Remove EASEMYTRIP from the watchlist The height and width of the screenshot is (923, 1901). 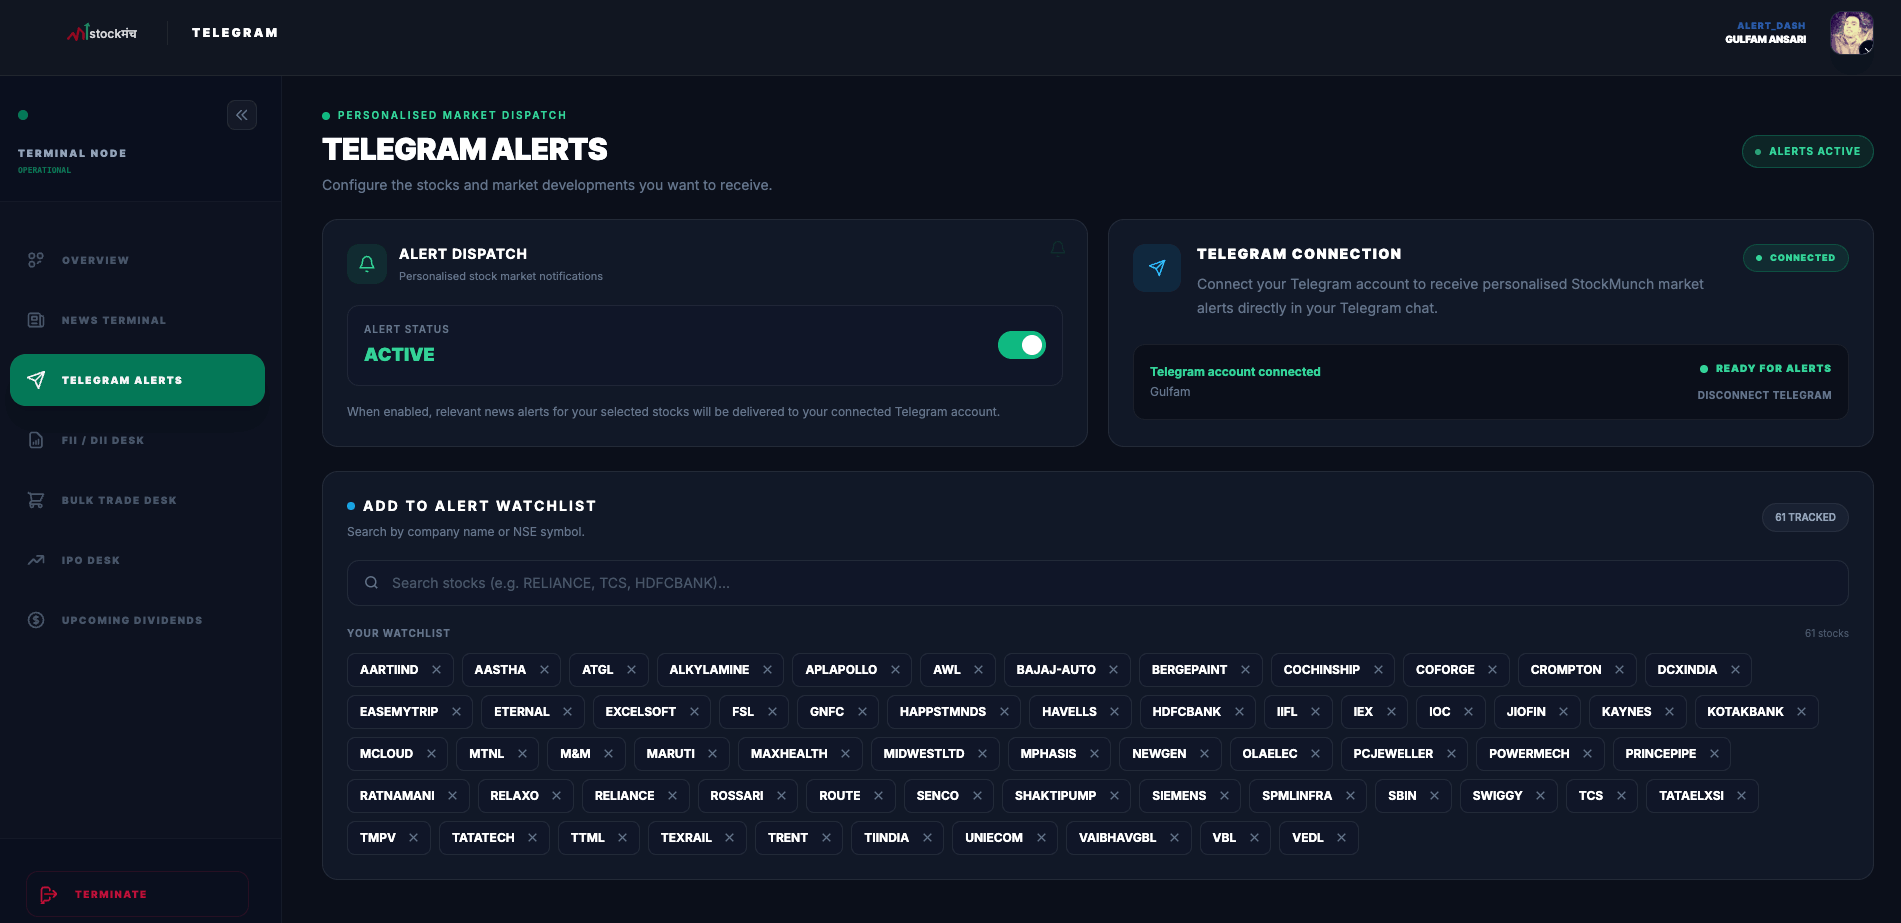click(456, 712)
